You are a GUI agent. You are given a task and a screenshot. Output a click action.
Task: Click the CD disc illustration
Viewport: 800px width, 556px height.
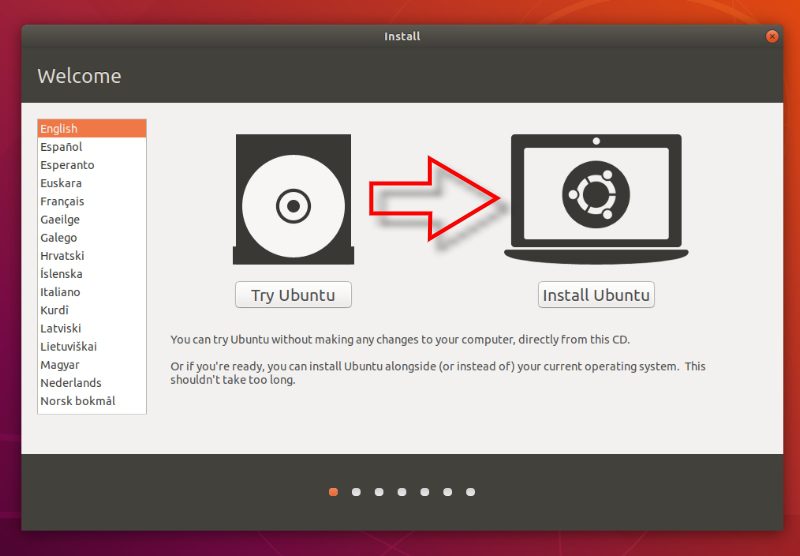pos(293,199)
